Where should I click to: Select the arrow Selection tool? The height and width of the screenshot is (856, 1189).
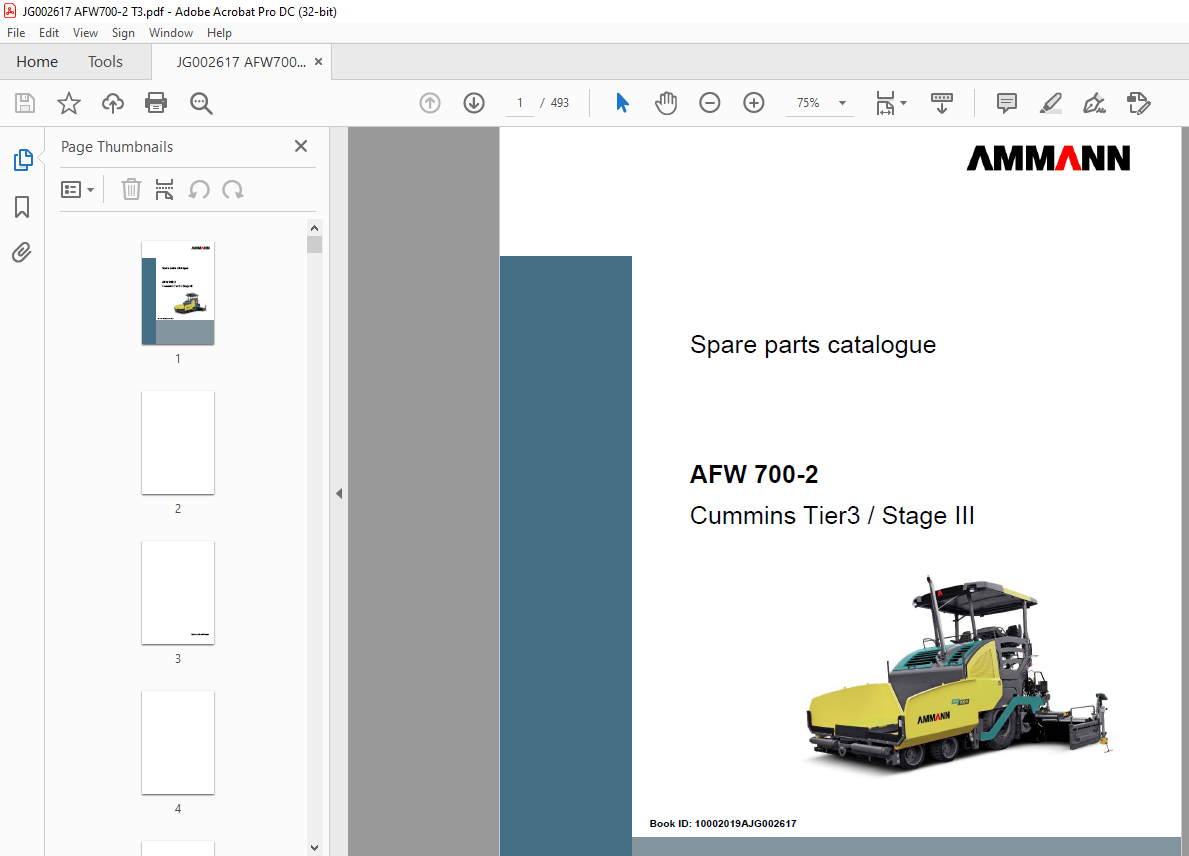623,103
